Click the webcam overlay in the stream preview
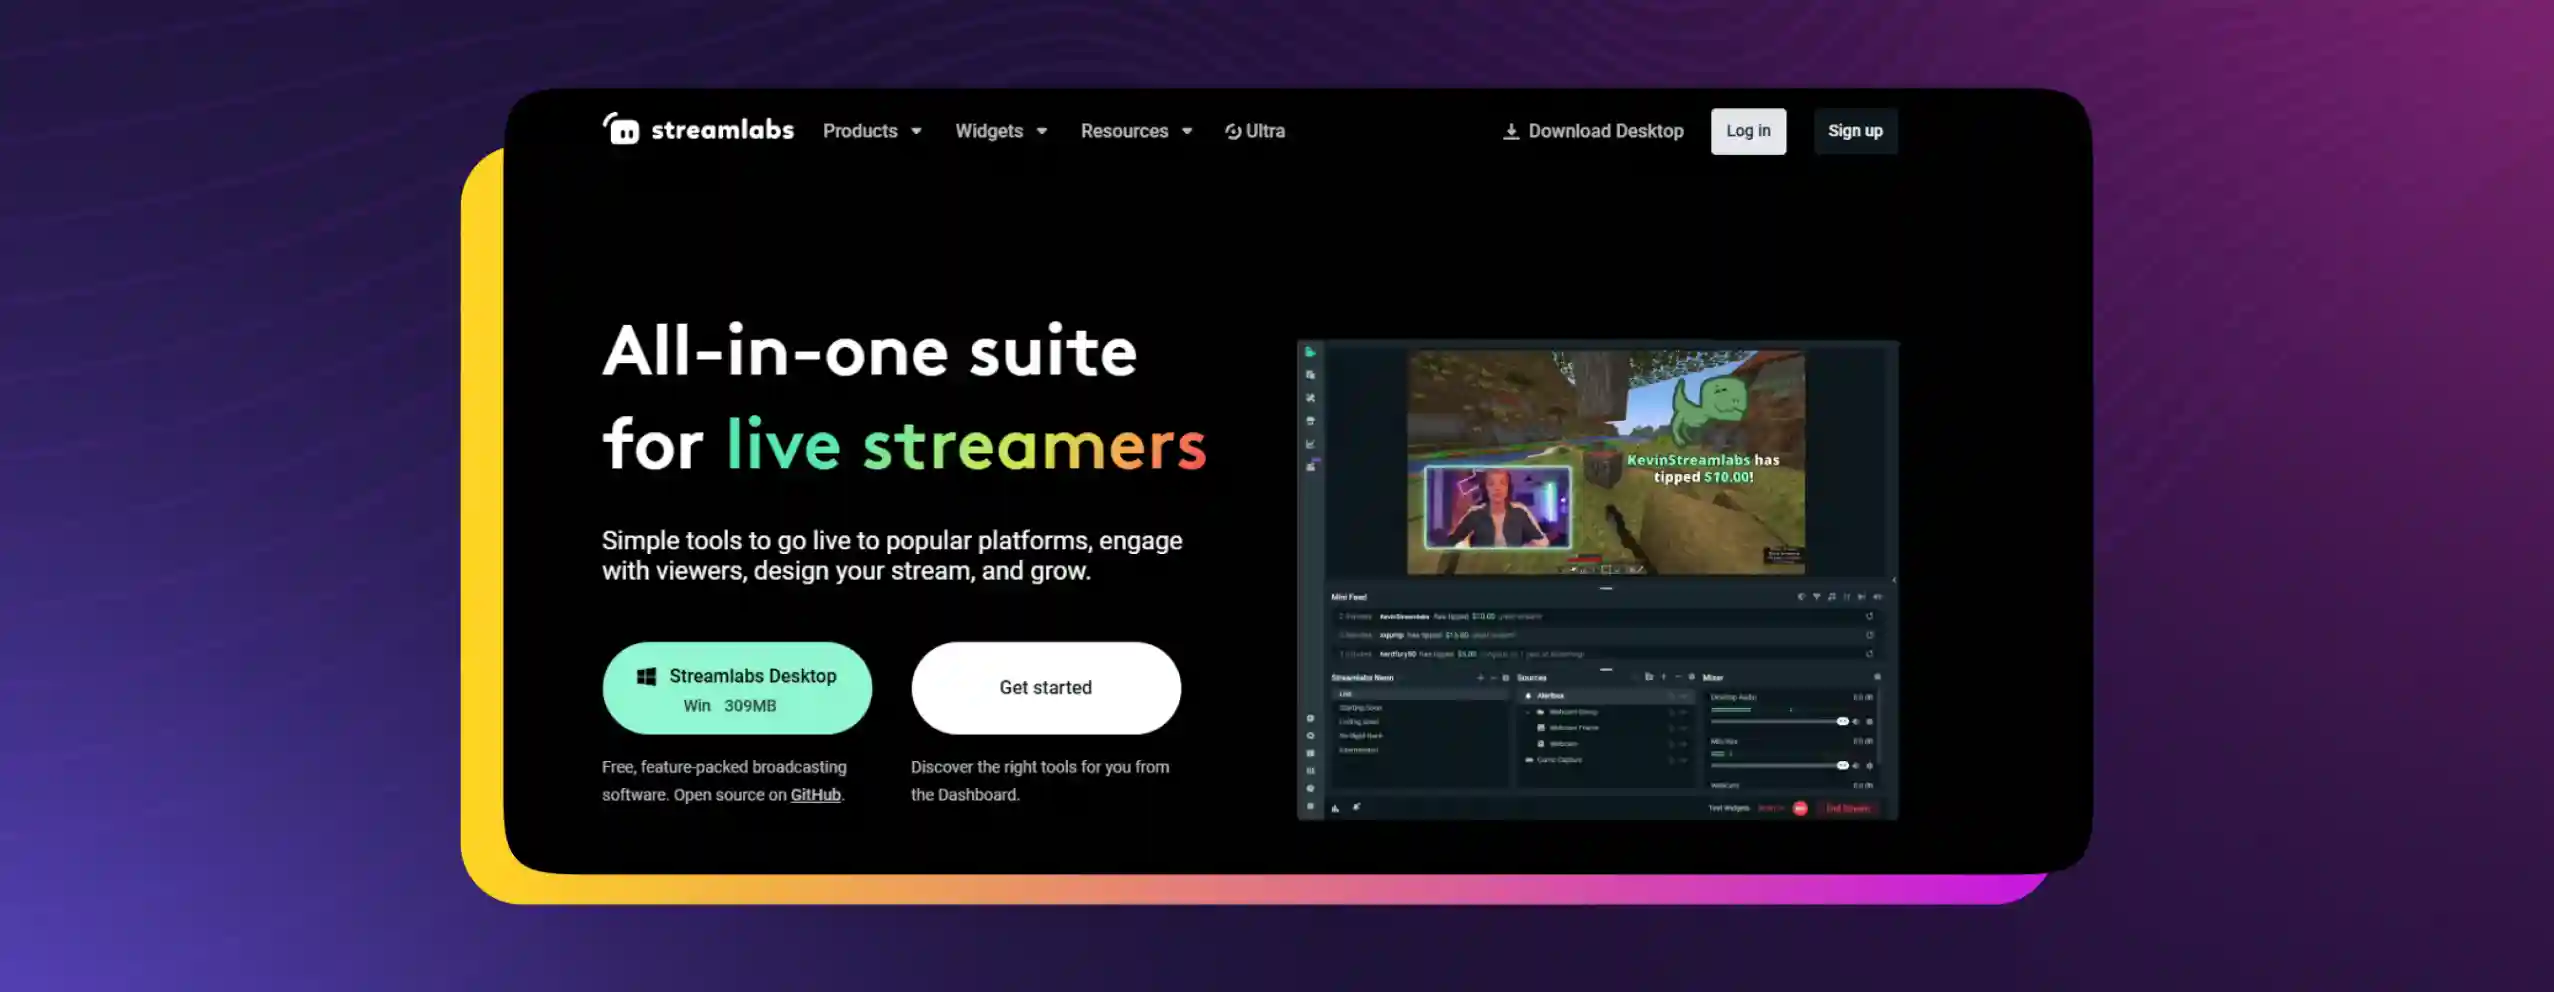The image size is (2554, 992). click(x=1497, y=507)
